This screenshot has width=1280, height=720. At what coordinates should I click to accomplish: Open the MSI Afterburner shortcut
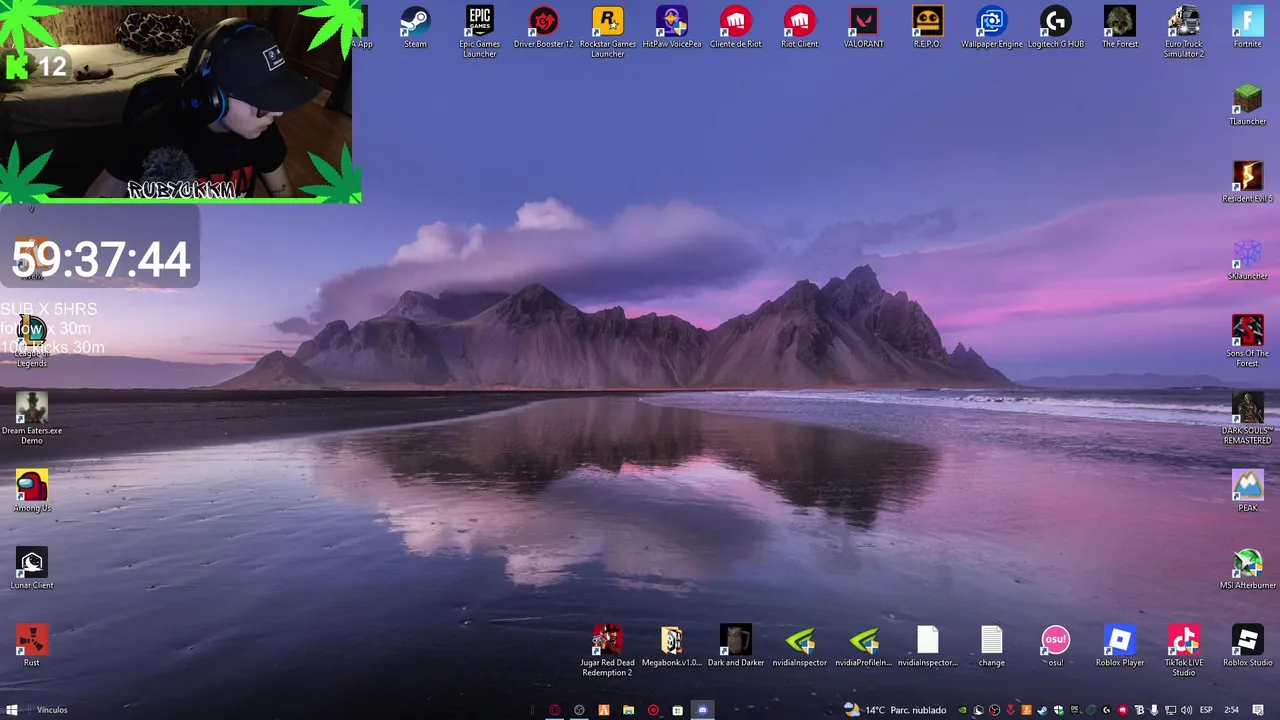1248,568
